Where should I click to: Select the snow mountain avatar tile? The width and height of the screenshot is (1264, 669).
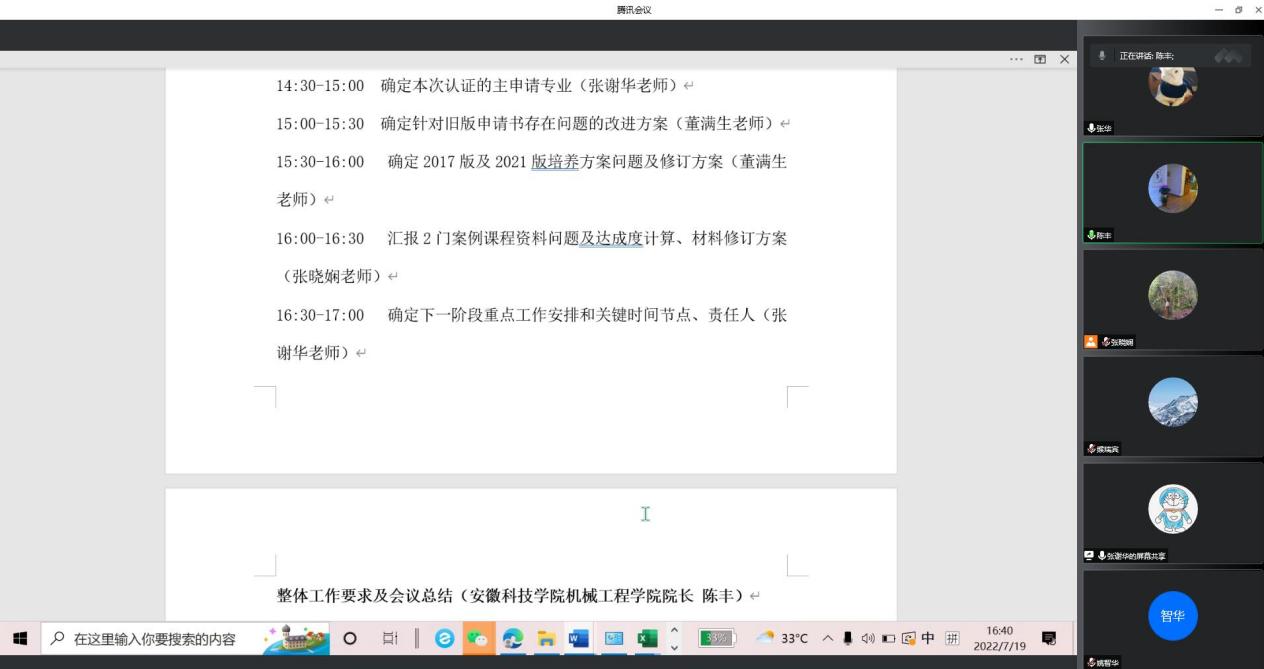pyautogui.click(x=1172, y=402)
